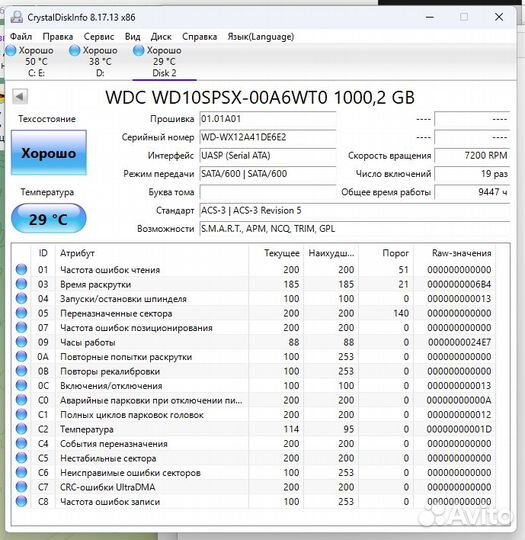Go to previous disk with left arrow
This screenshot has width=525, height=540.
[x=20, y=96]
